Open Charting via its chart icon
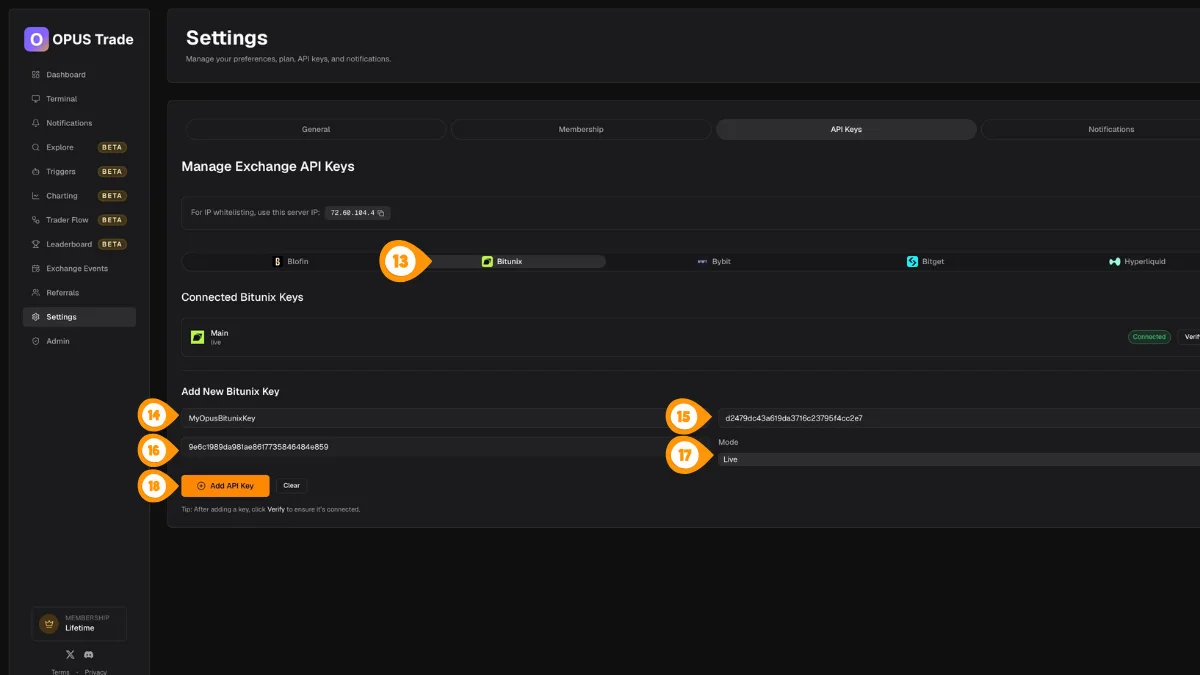This screenshot has width=1200, height=675. 36,196
